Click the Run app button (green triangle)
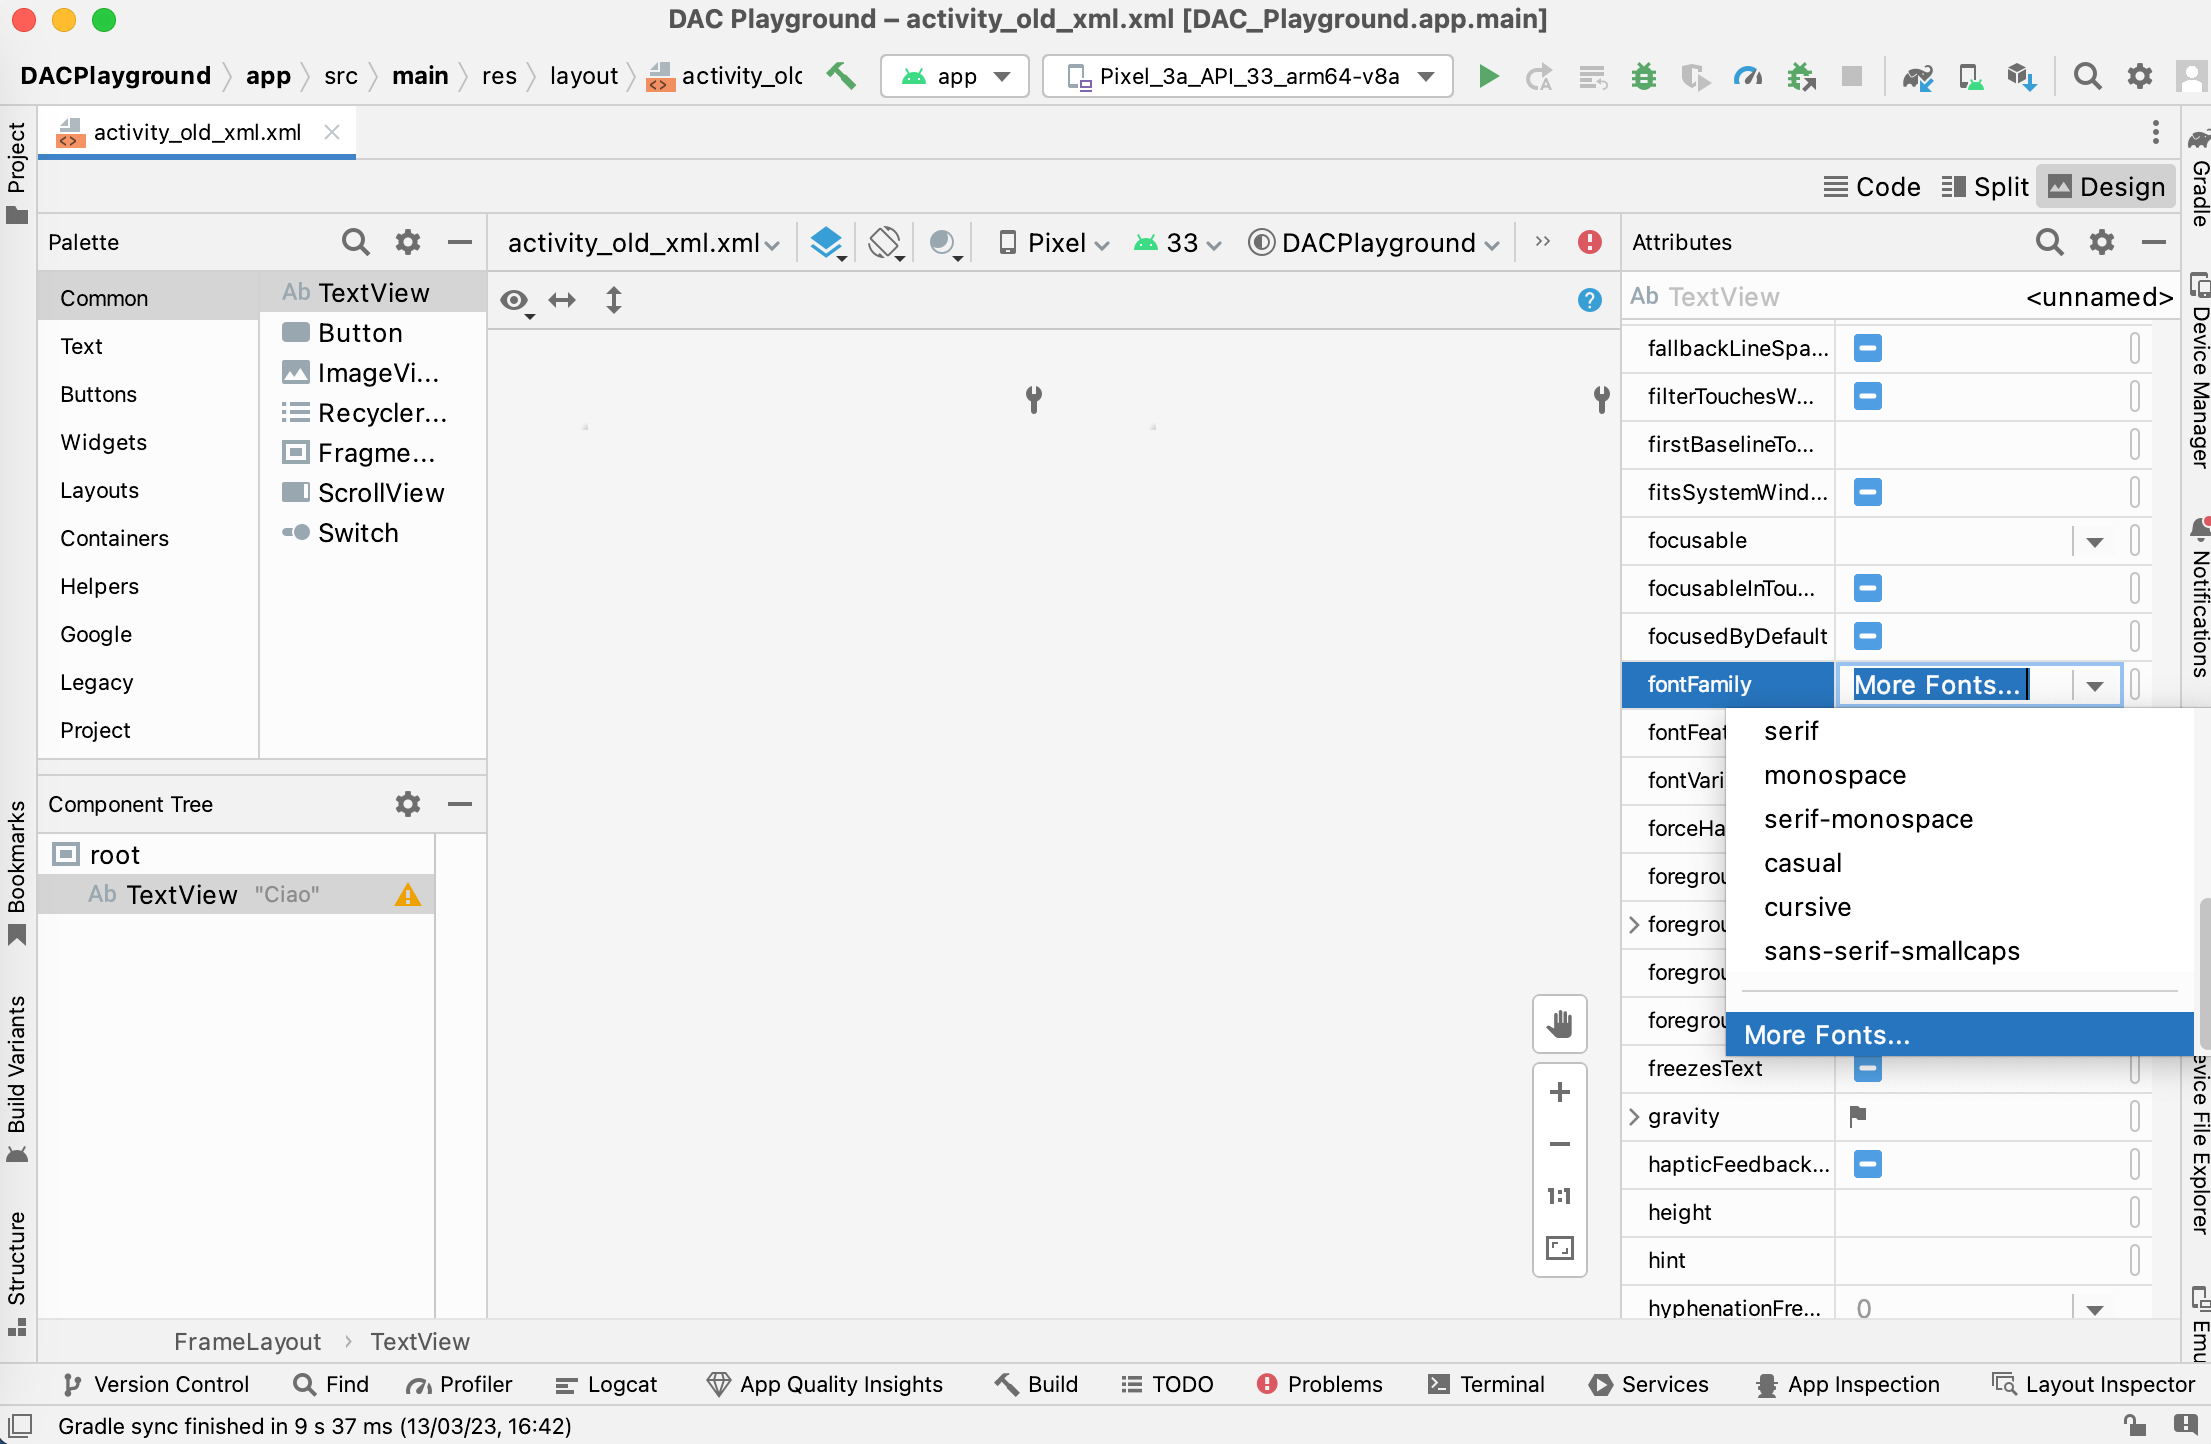2211x1444 pixels. [x=1486, y=76]
